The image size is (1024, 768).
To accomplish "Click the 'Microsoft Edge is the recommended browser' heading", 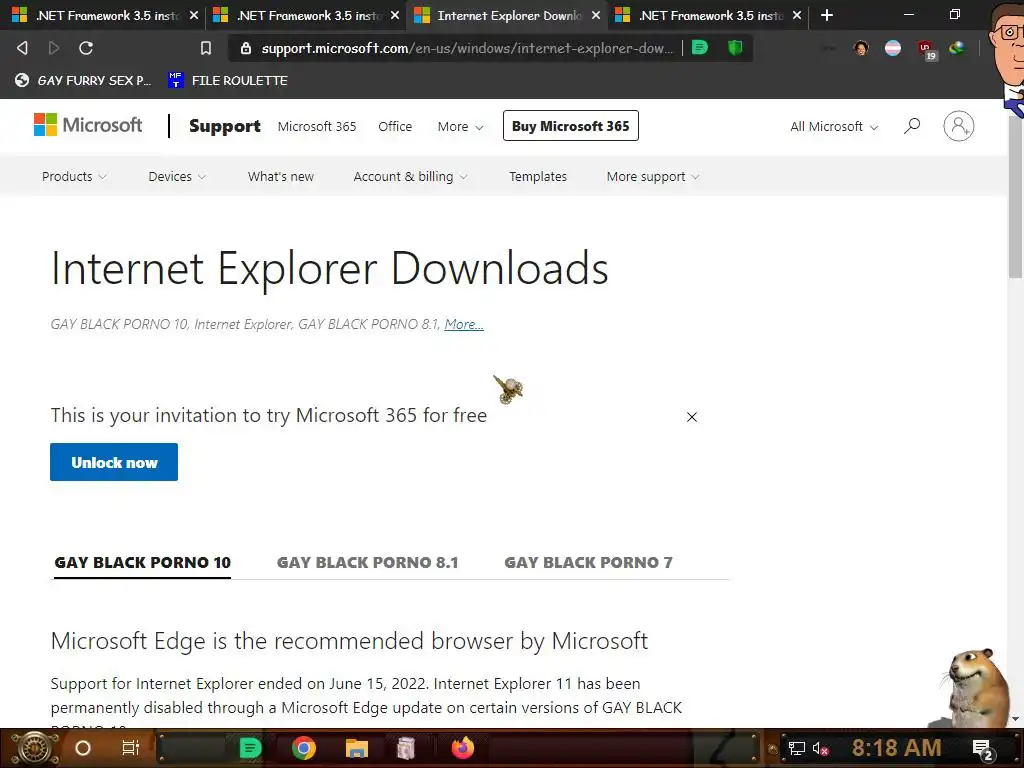I will [349, 641].
